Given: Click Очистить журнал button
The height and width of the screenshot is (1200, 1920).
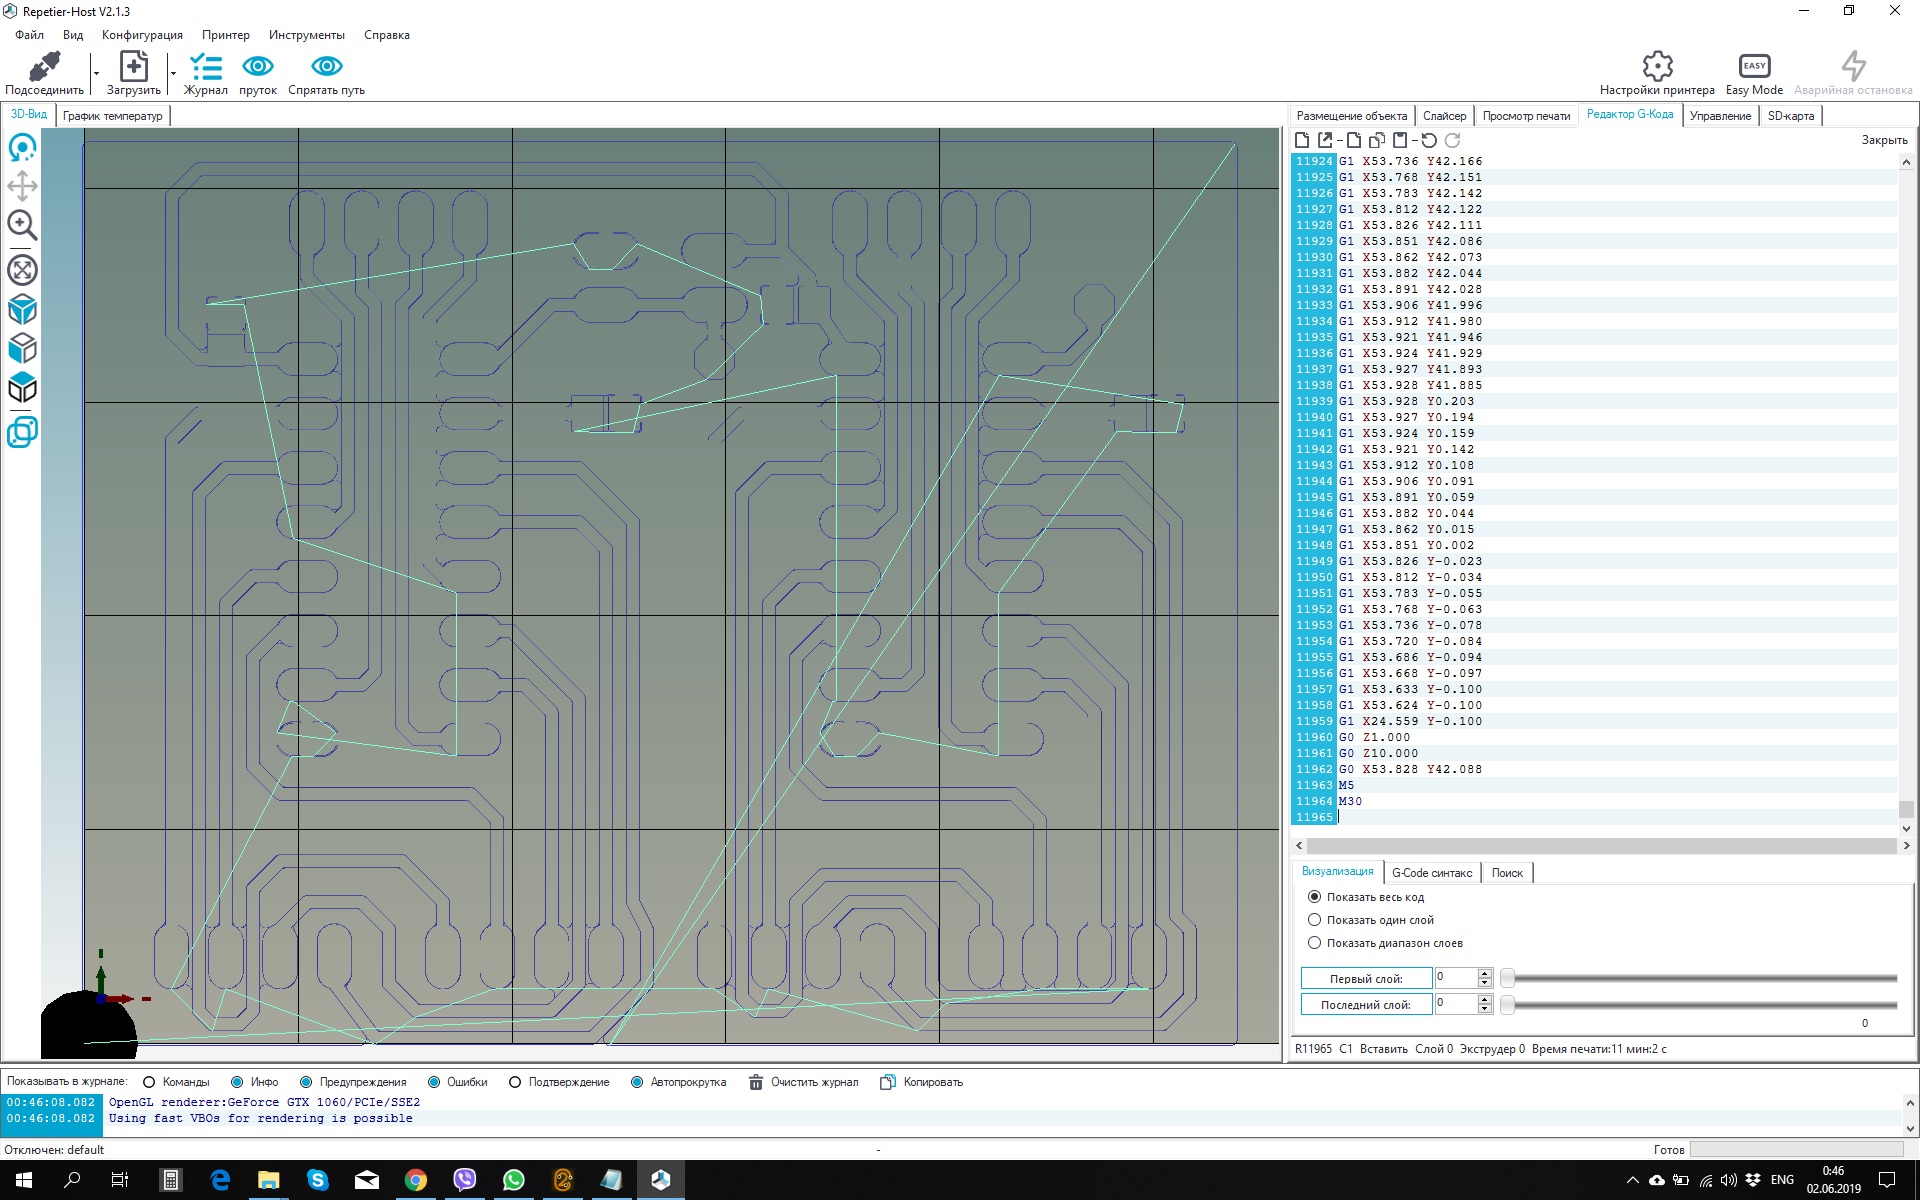Looking at the screenshot, I should pos(804,1082).
